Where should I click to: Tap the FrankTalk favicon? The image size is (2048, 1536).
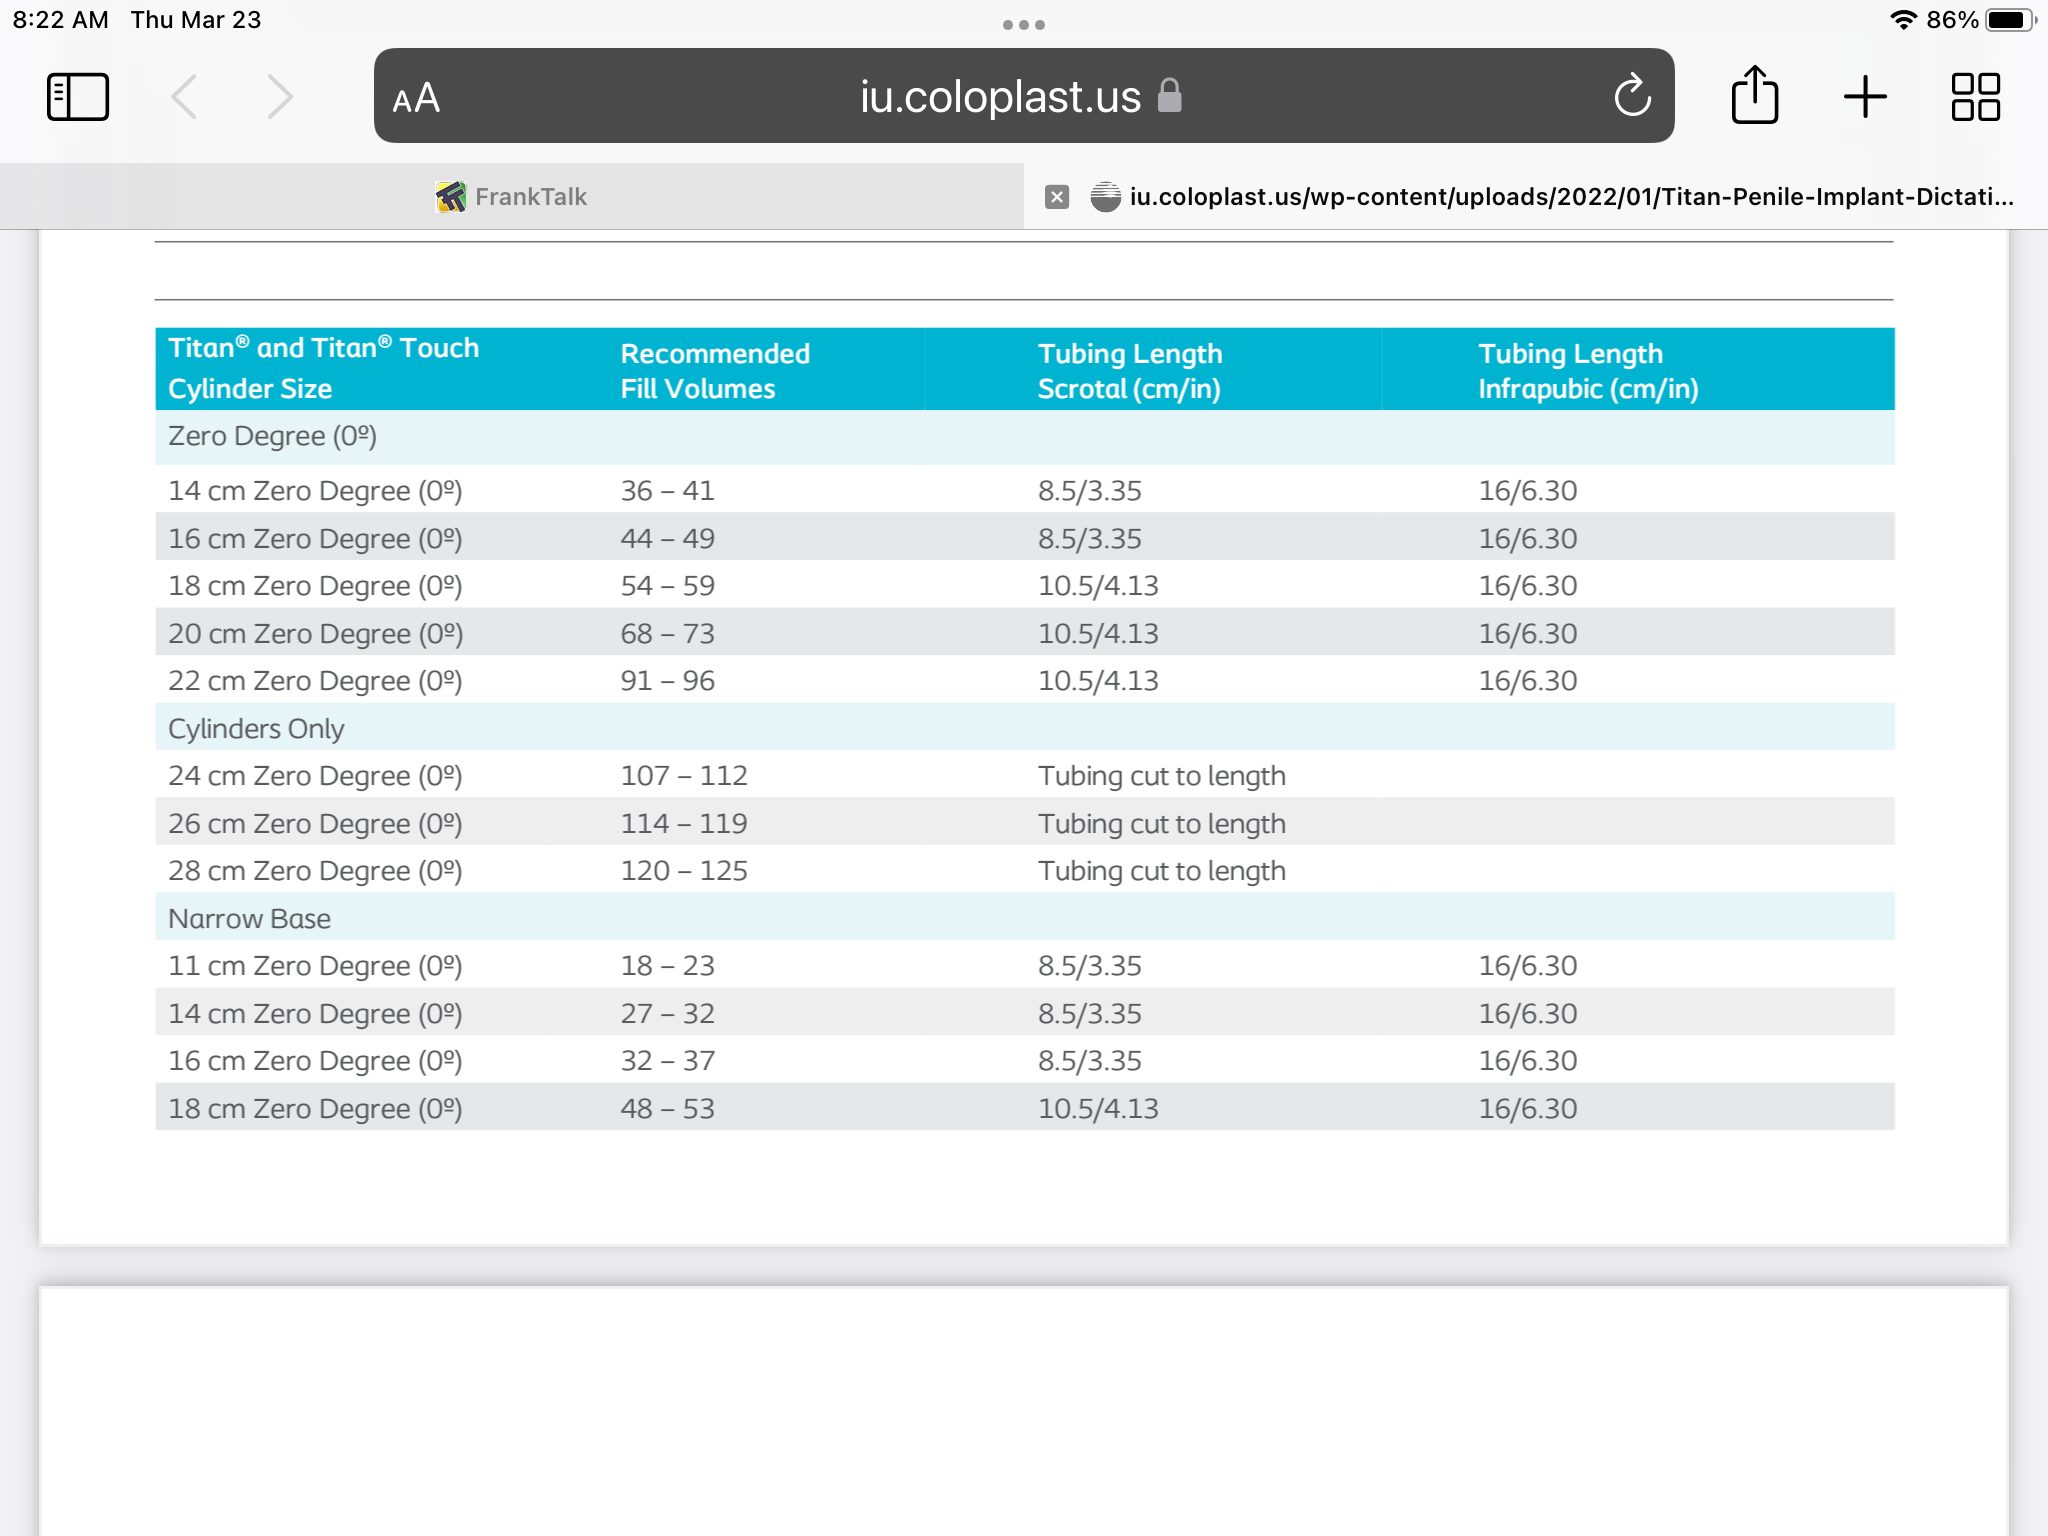[x=451, y=197]
